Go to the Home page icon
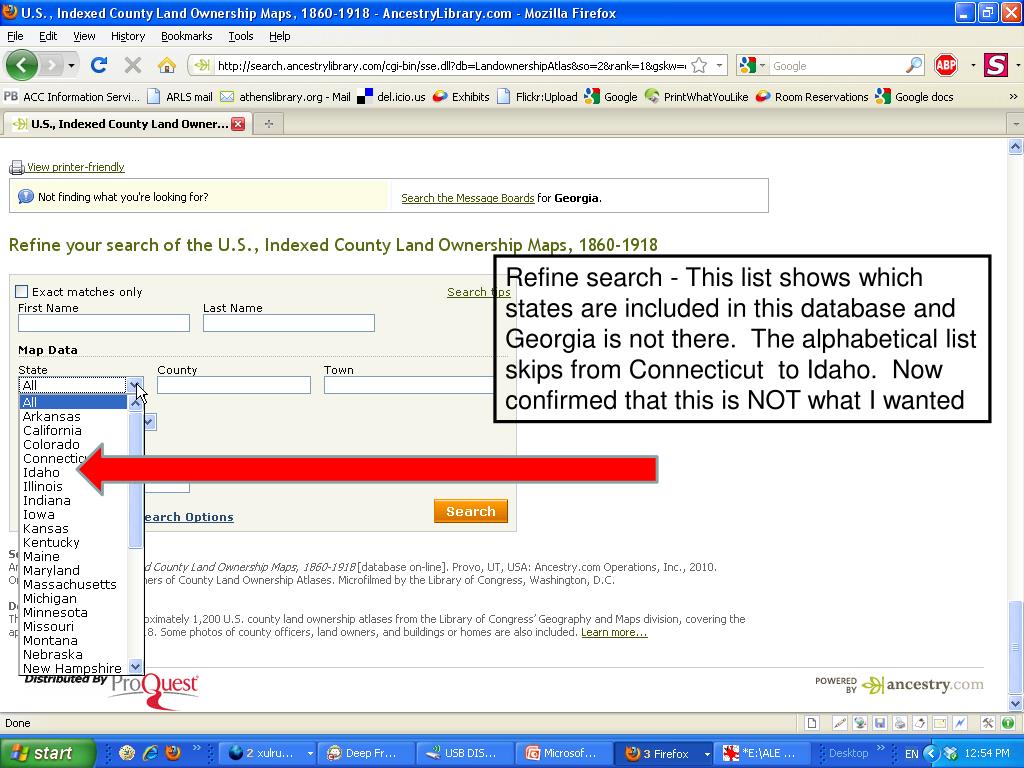This screenshot has height=768, width=1024. click(x=167, y=65)
